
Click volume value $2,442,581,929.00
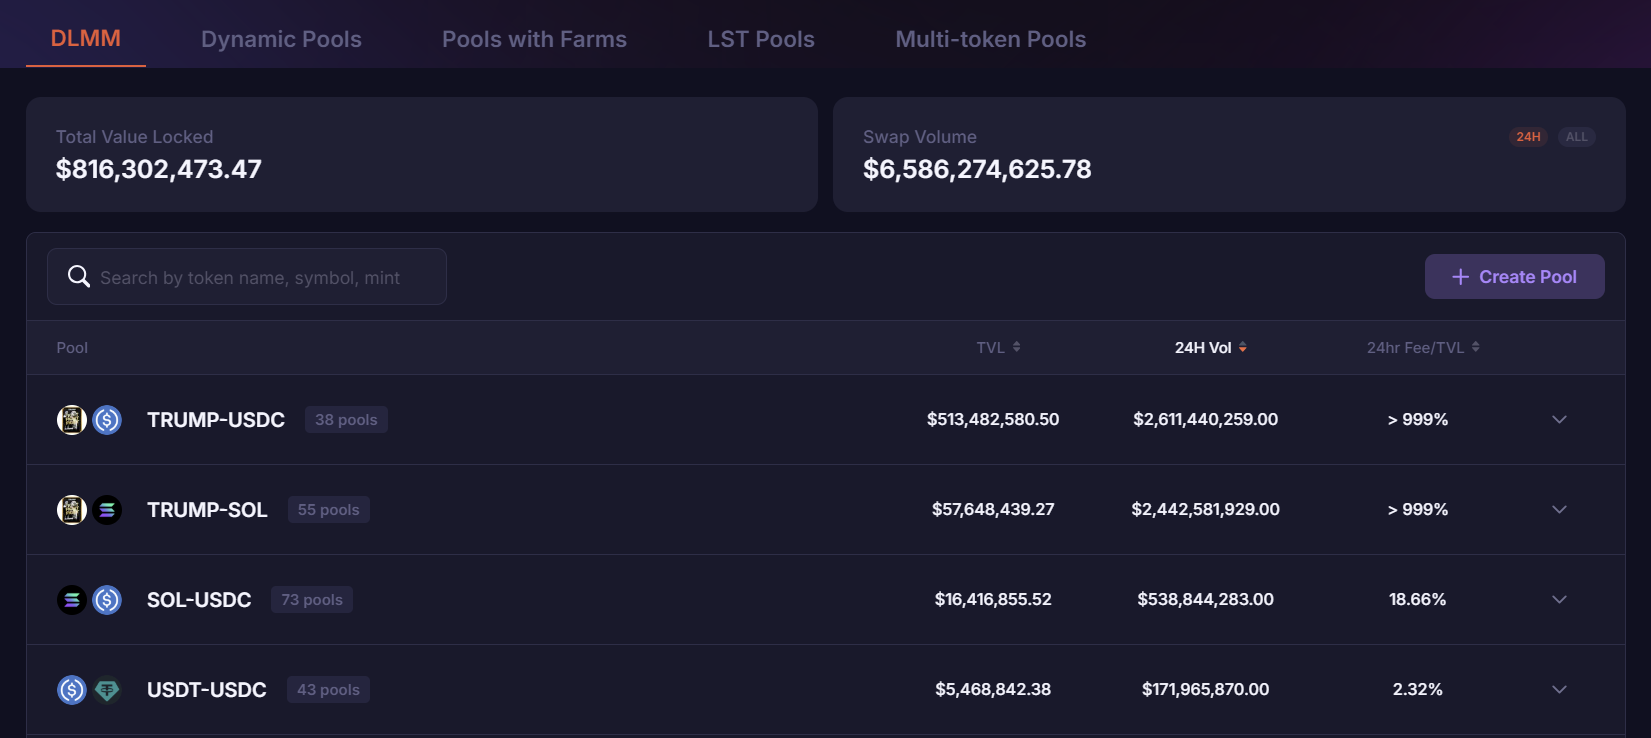(x=1205, y=510)
